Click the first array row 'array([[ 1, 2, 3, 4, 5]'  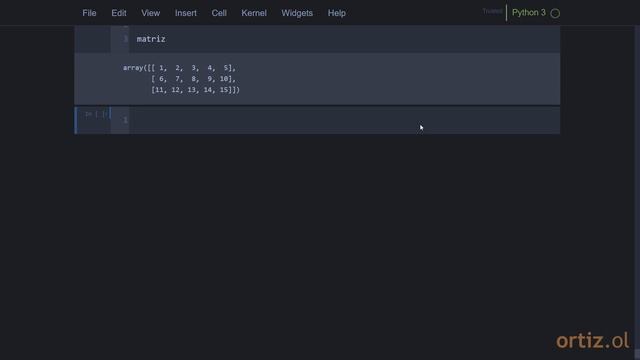(179, 68)
